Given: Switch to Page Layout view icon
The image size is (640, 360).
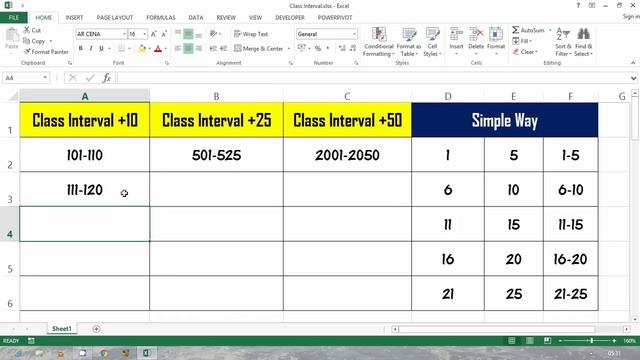Looking at the screenshot, I should click(x=529, y=340).
